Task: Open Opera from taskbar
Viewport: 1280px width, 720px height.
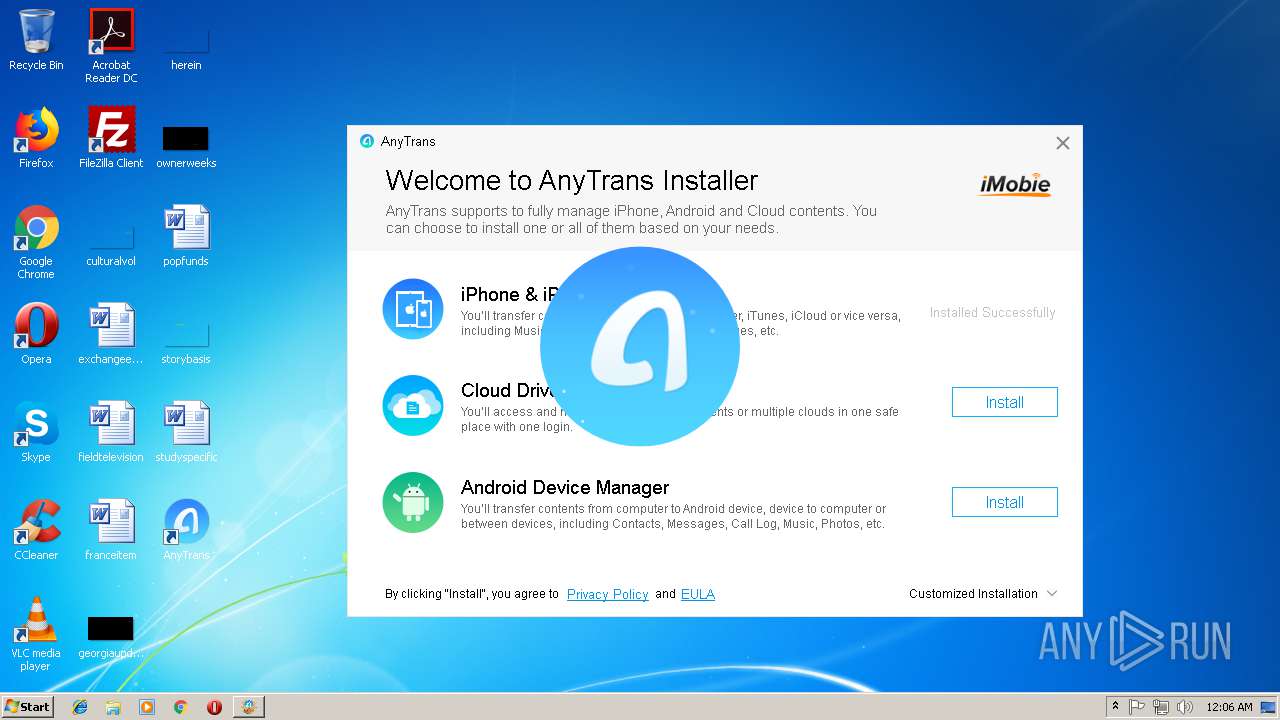Action: pyautogui.click(x=214, y=707)
